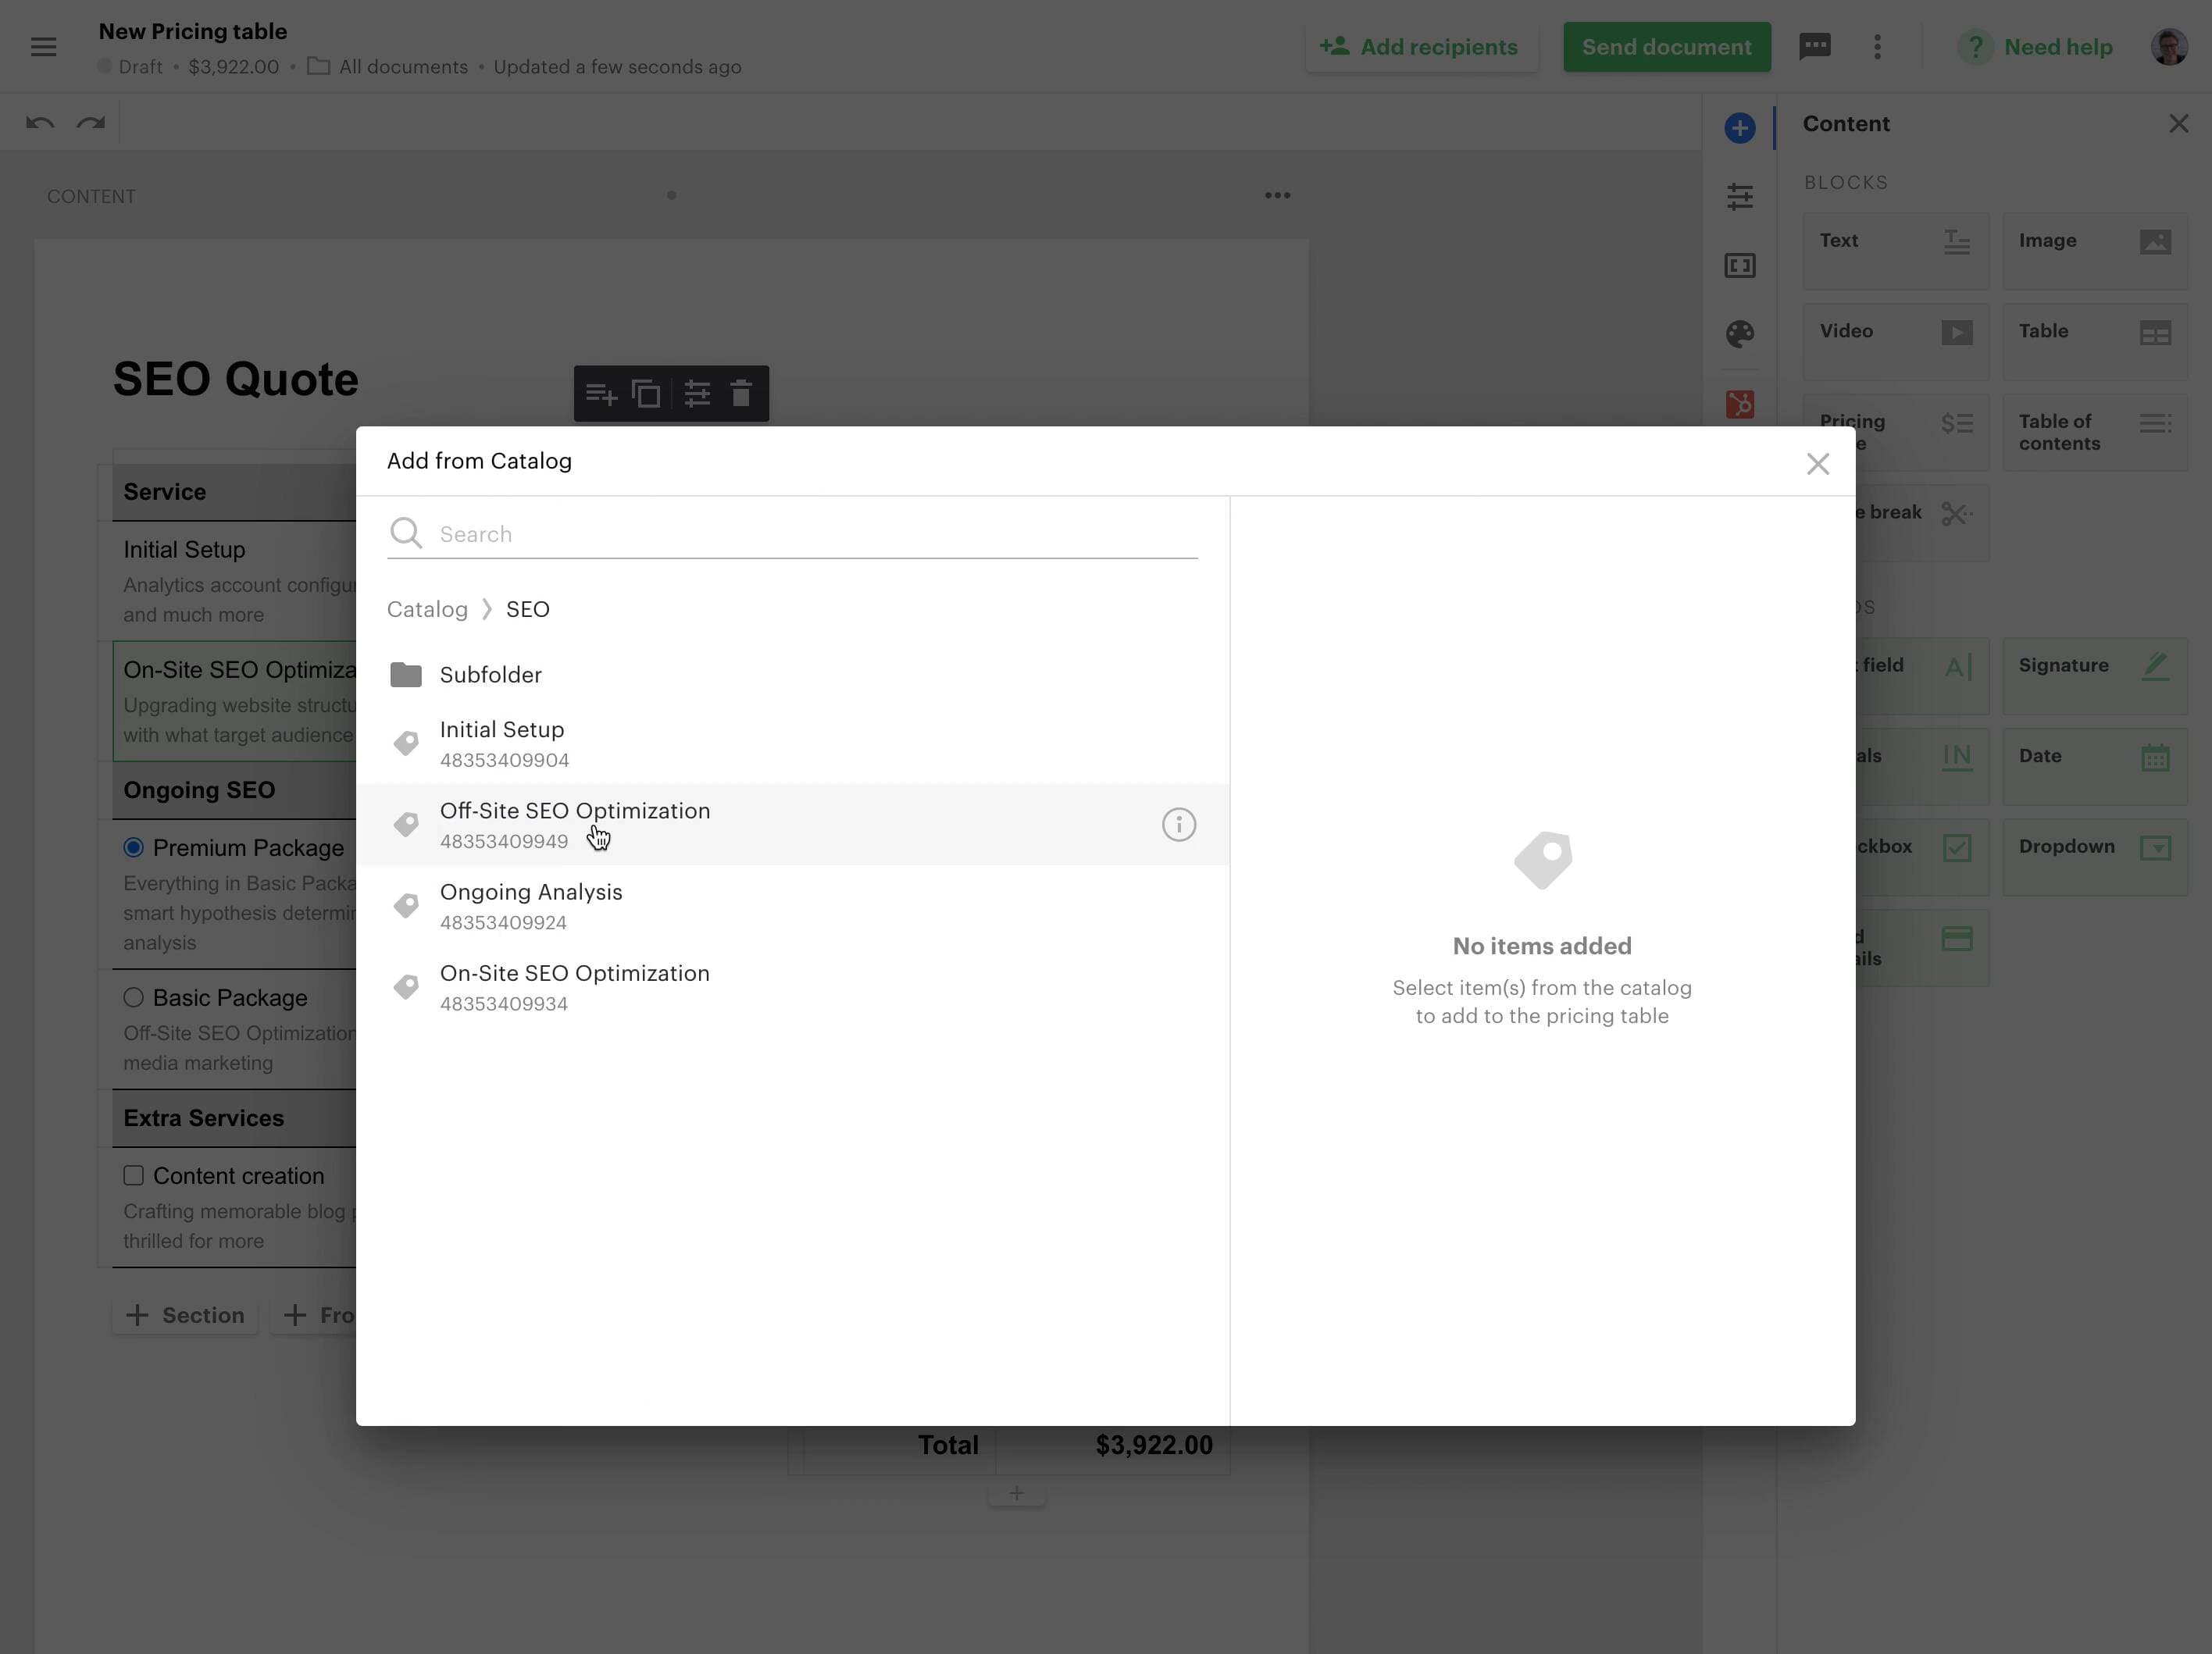Click SEO in the breadcrumb
This screenshot has height=1654, width=2212.
tap(527, 609)
